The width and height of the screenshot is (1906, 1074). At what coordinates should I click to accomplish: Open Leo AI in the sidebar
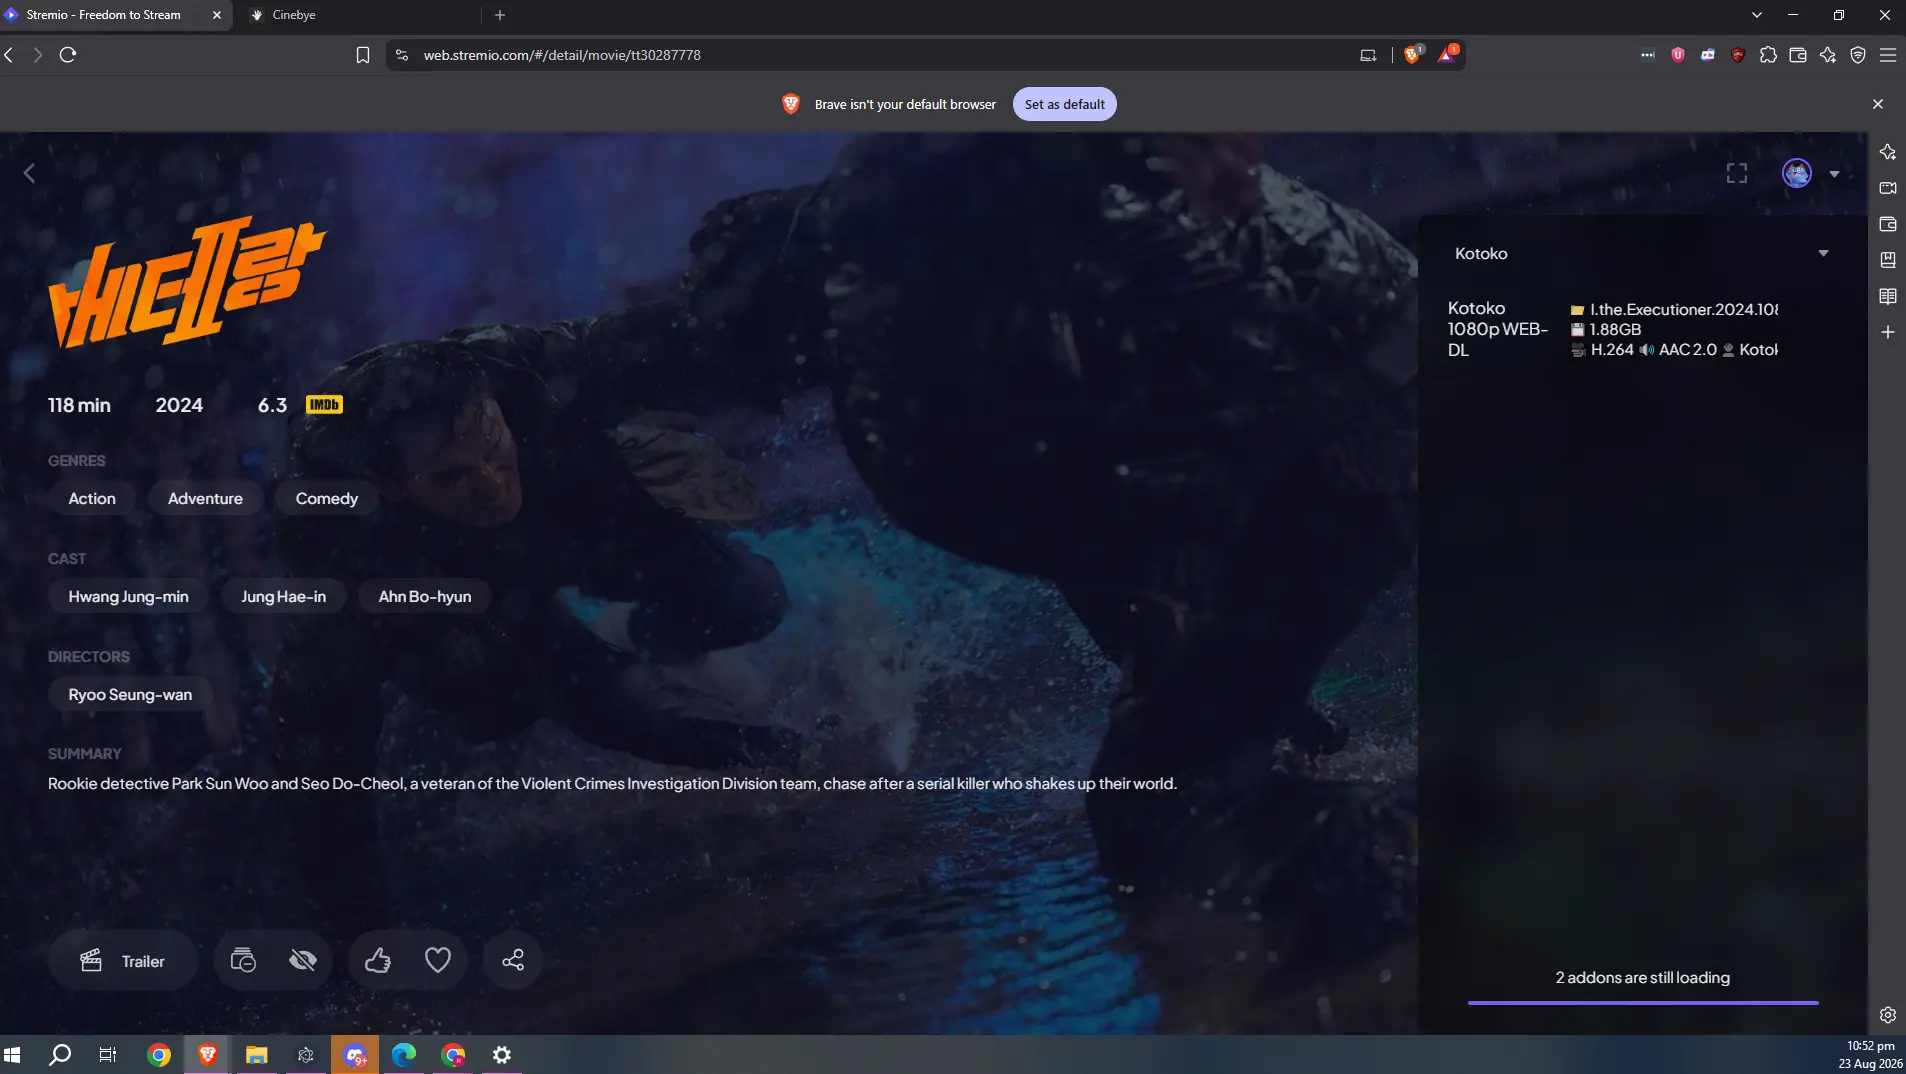point(1888,152)
